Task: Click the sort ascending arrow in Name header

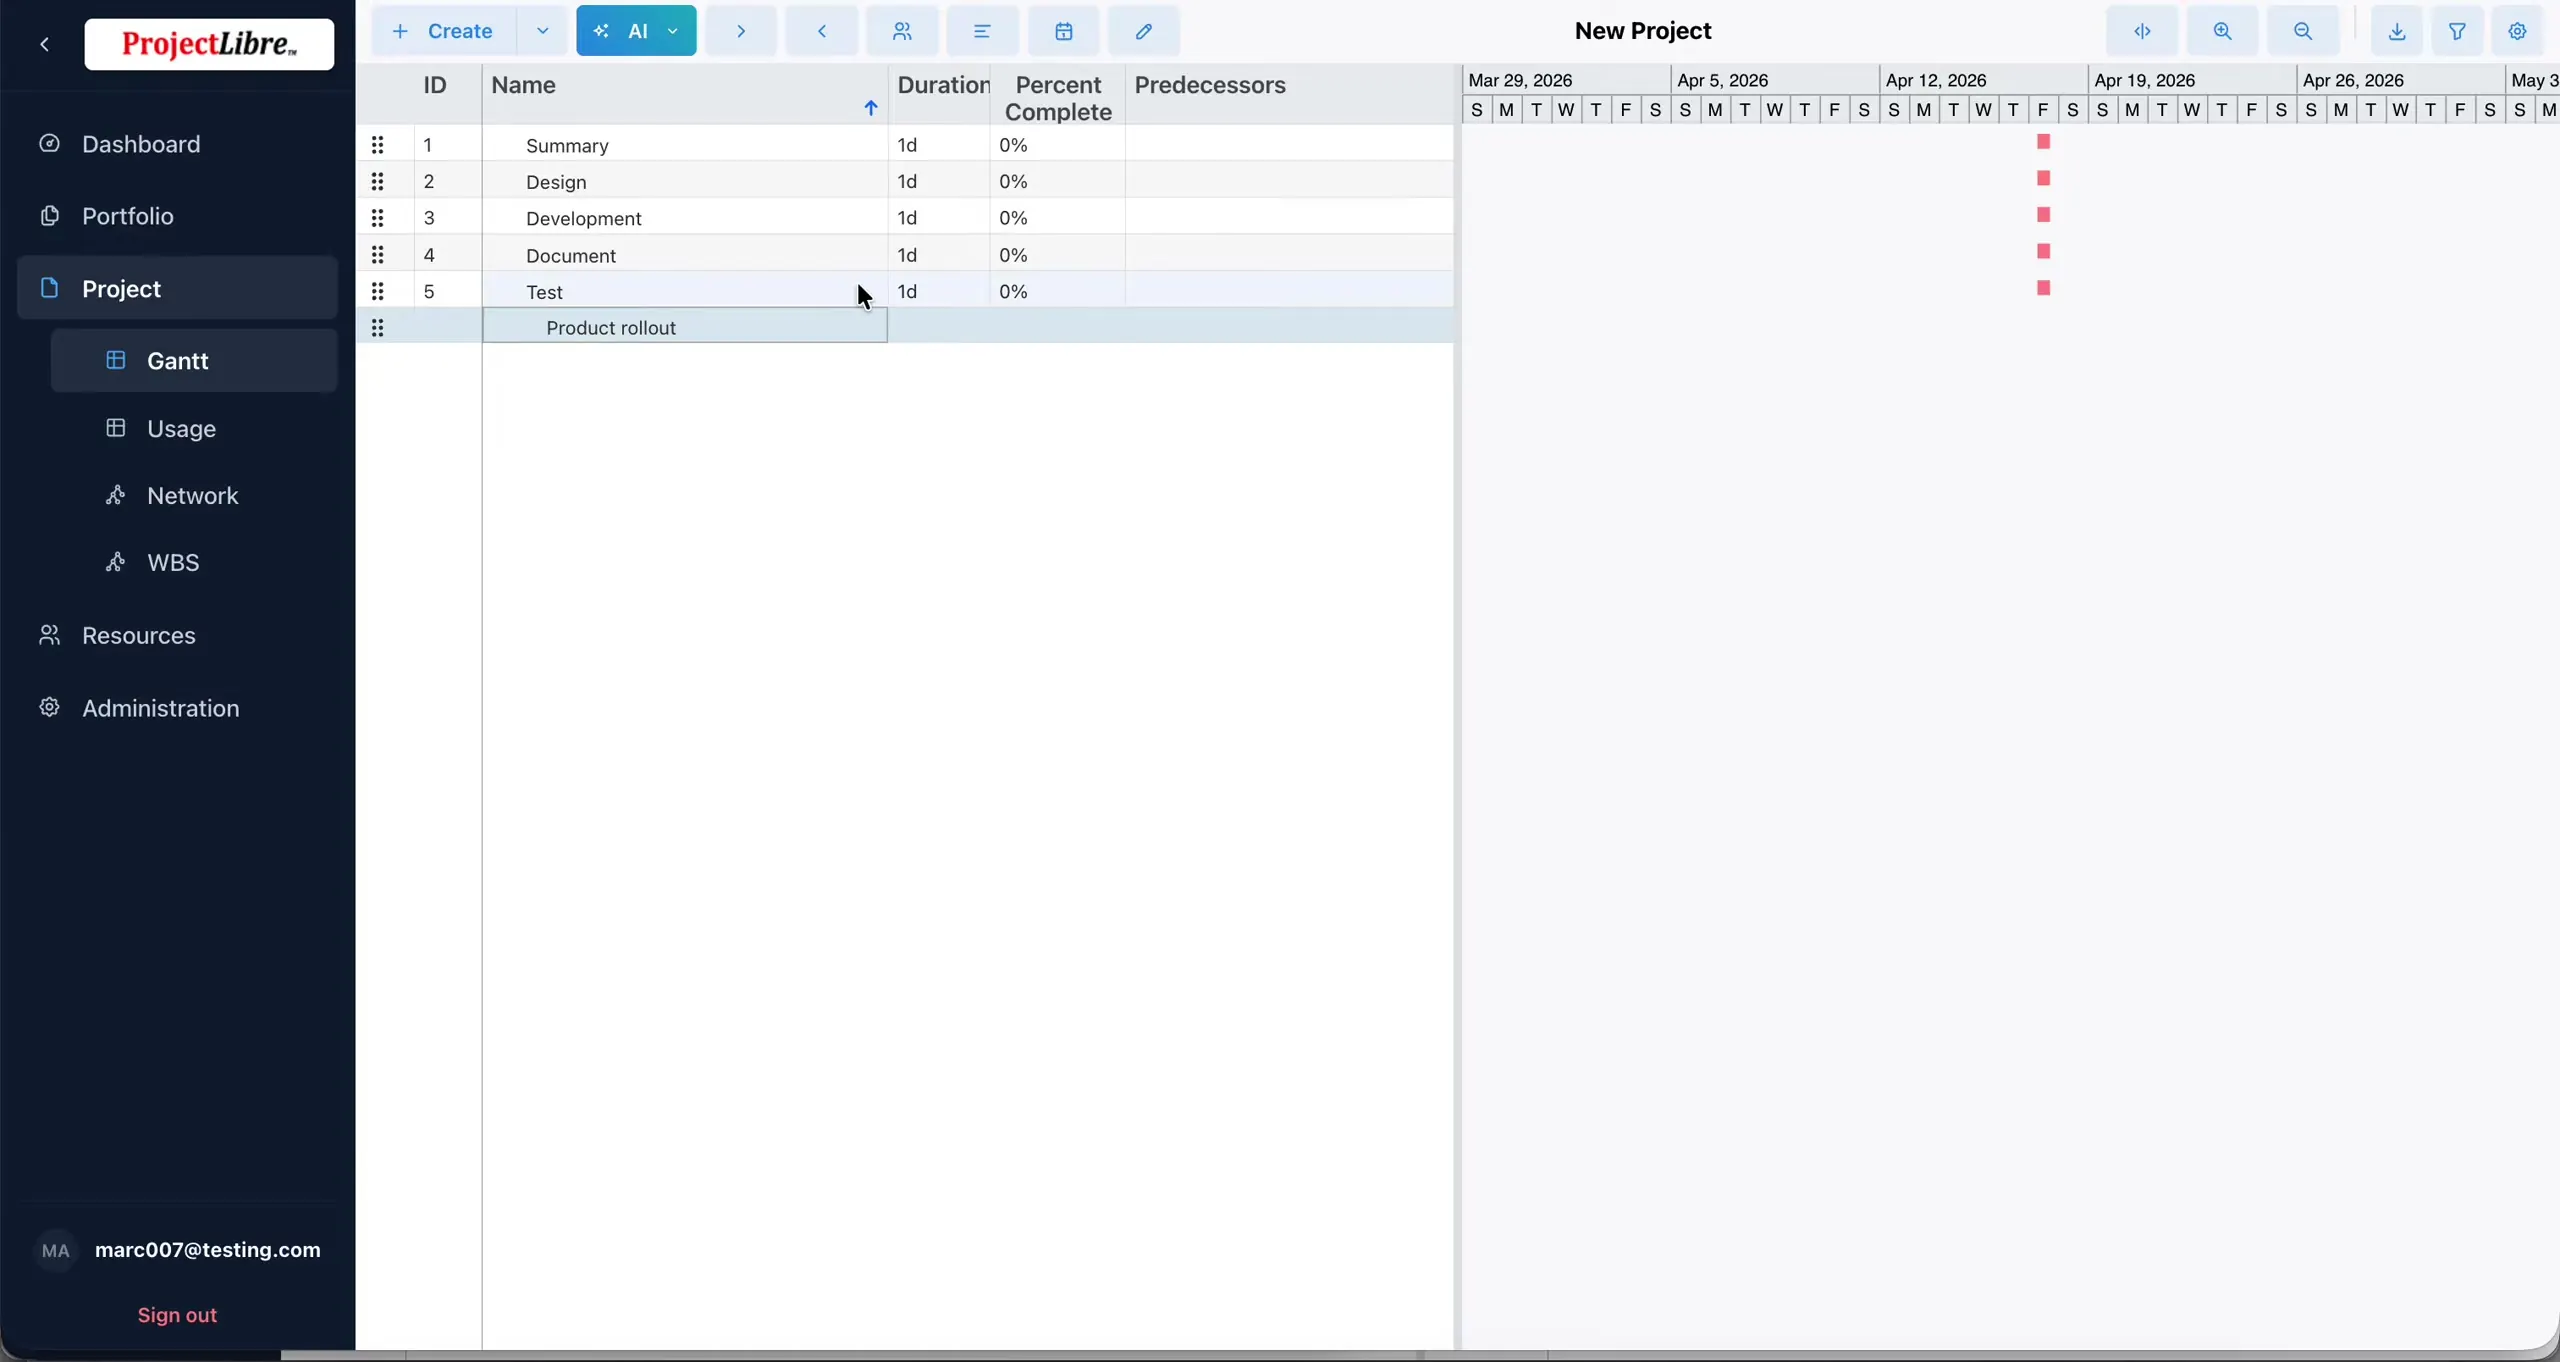Action: point(871,108)
